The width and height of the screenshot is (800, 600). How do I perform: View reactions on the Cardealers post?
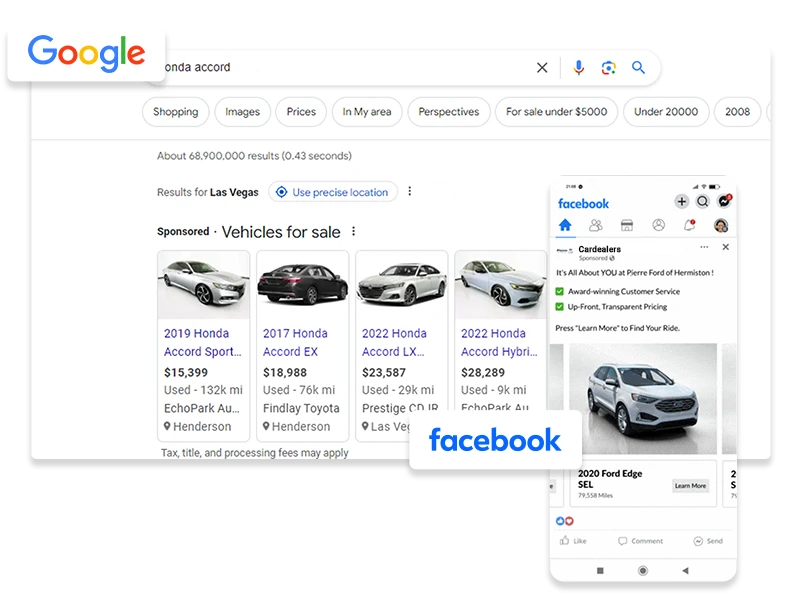(565, 521)
